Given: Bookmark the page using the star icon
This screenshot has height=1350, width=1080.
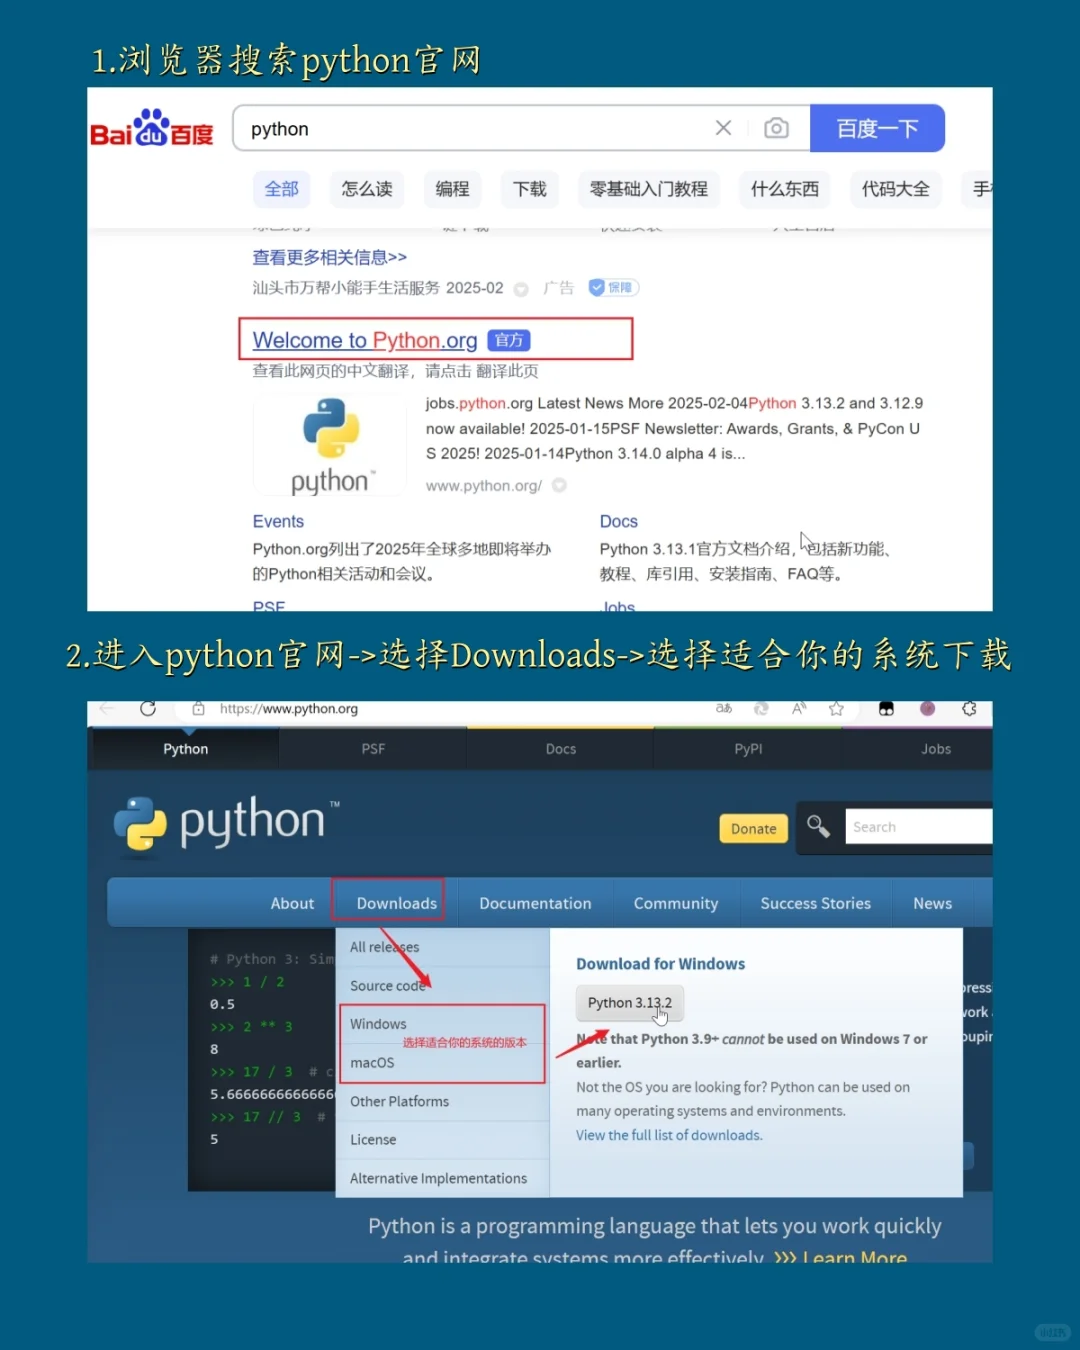Looking at the screenshot, I should click(836, 708).
